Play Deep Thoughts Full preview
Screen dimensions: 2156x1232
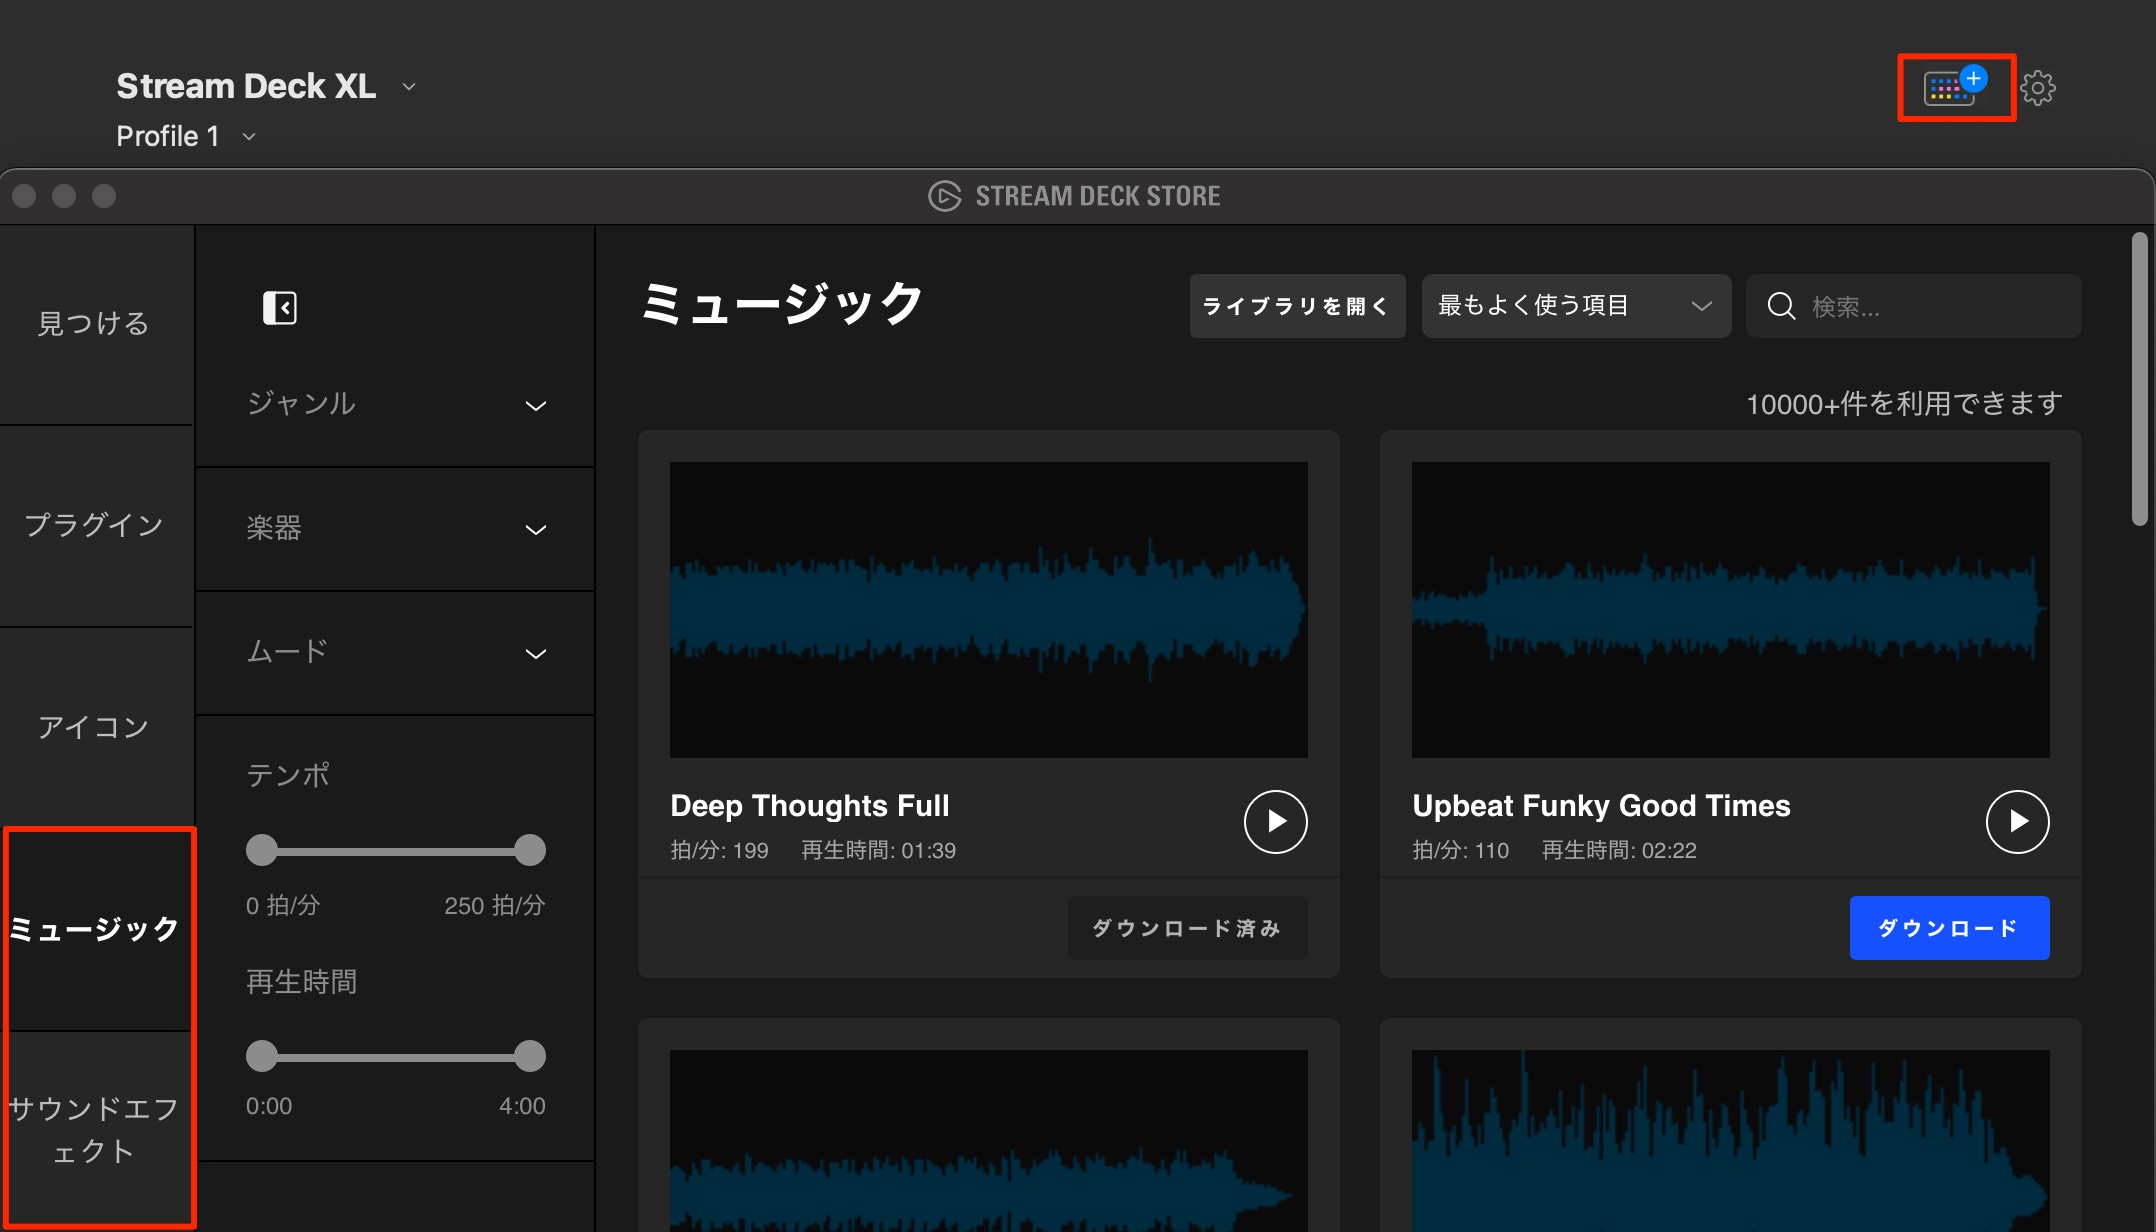(x=1275, y=822)
